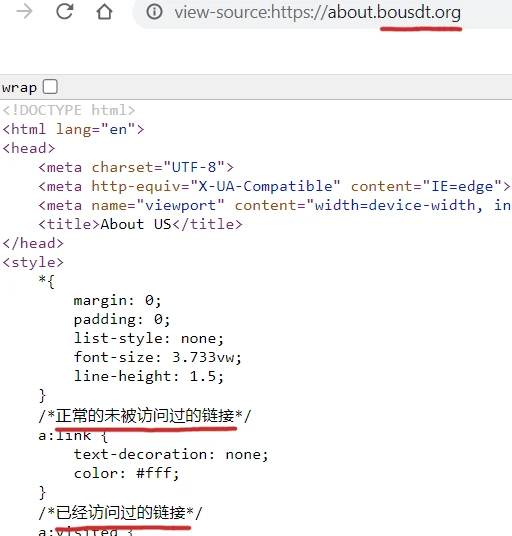This screenshot has height=536, width=512.
Task: Enable the line wrap checkbox
Action: coord(50,86)
